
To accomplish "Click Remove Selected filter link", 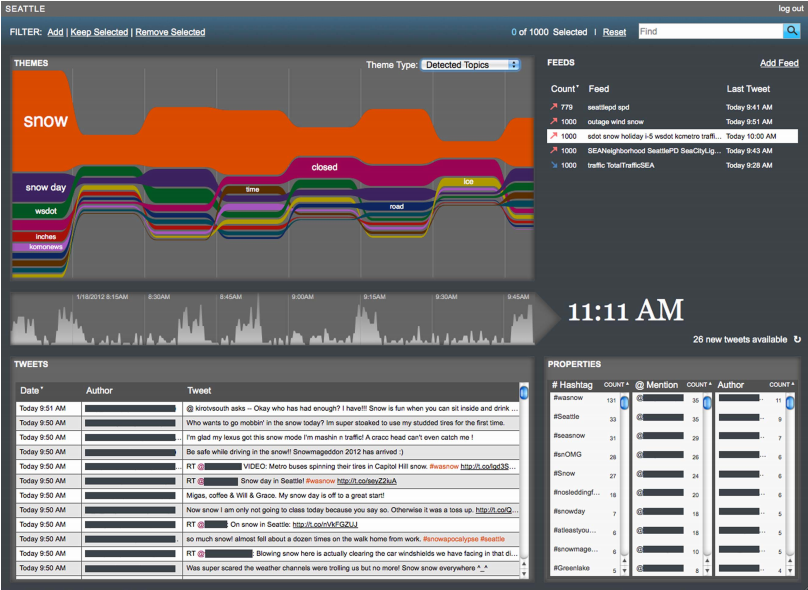I will 170,32.
